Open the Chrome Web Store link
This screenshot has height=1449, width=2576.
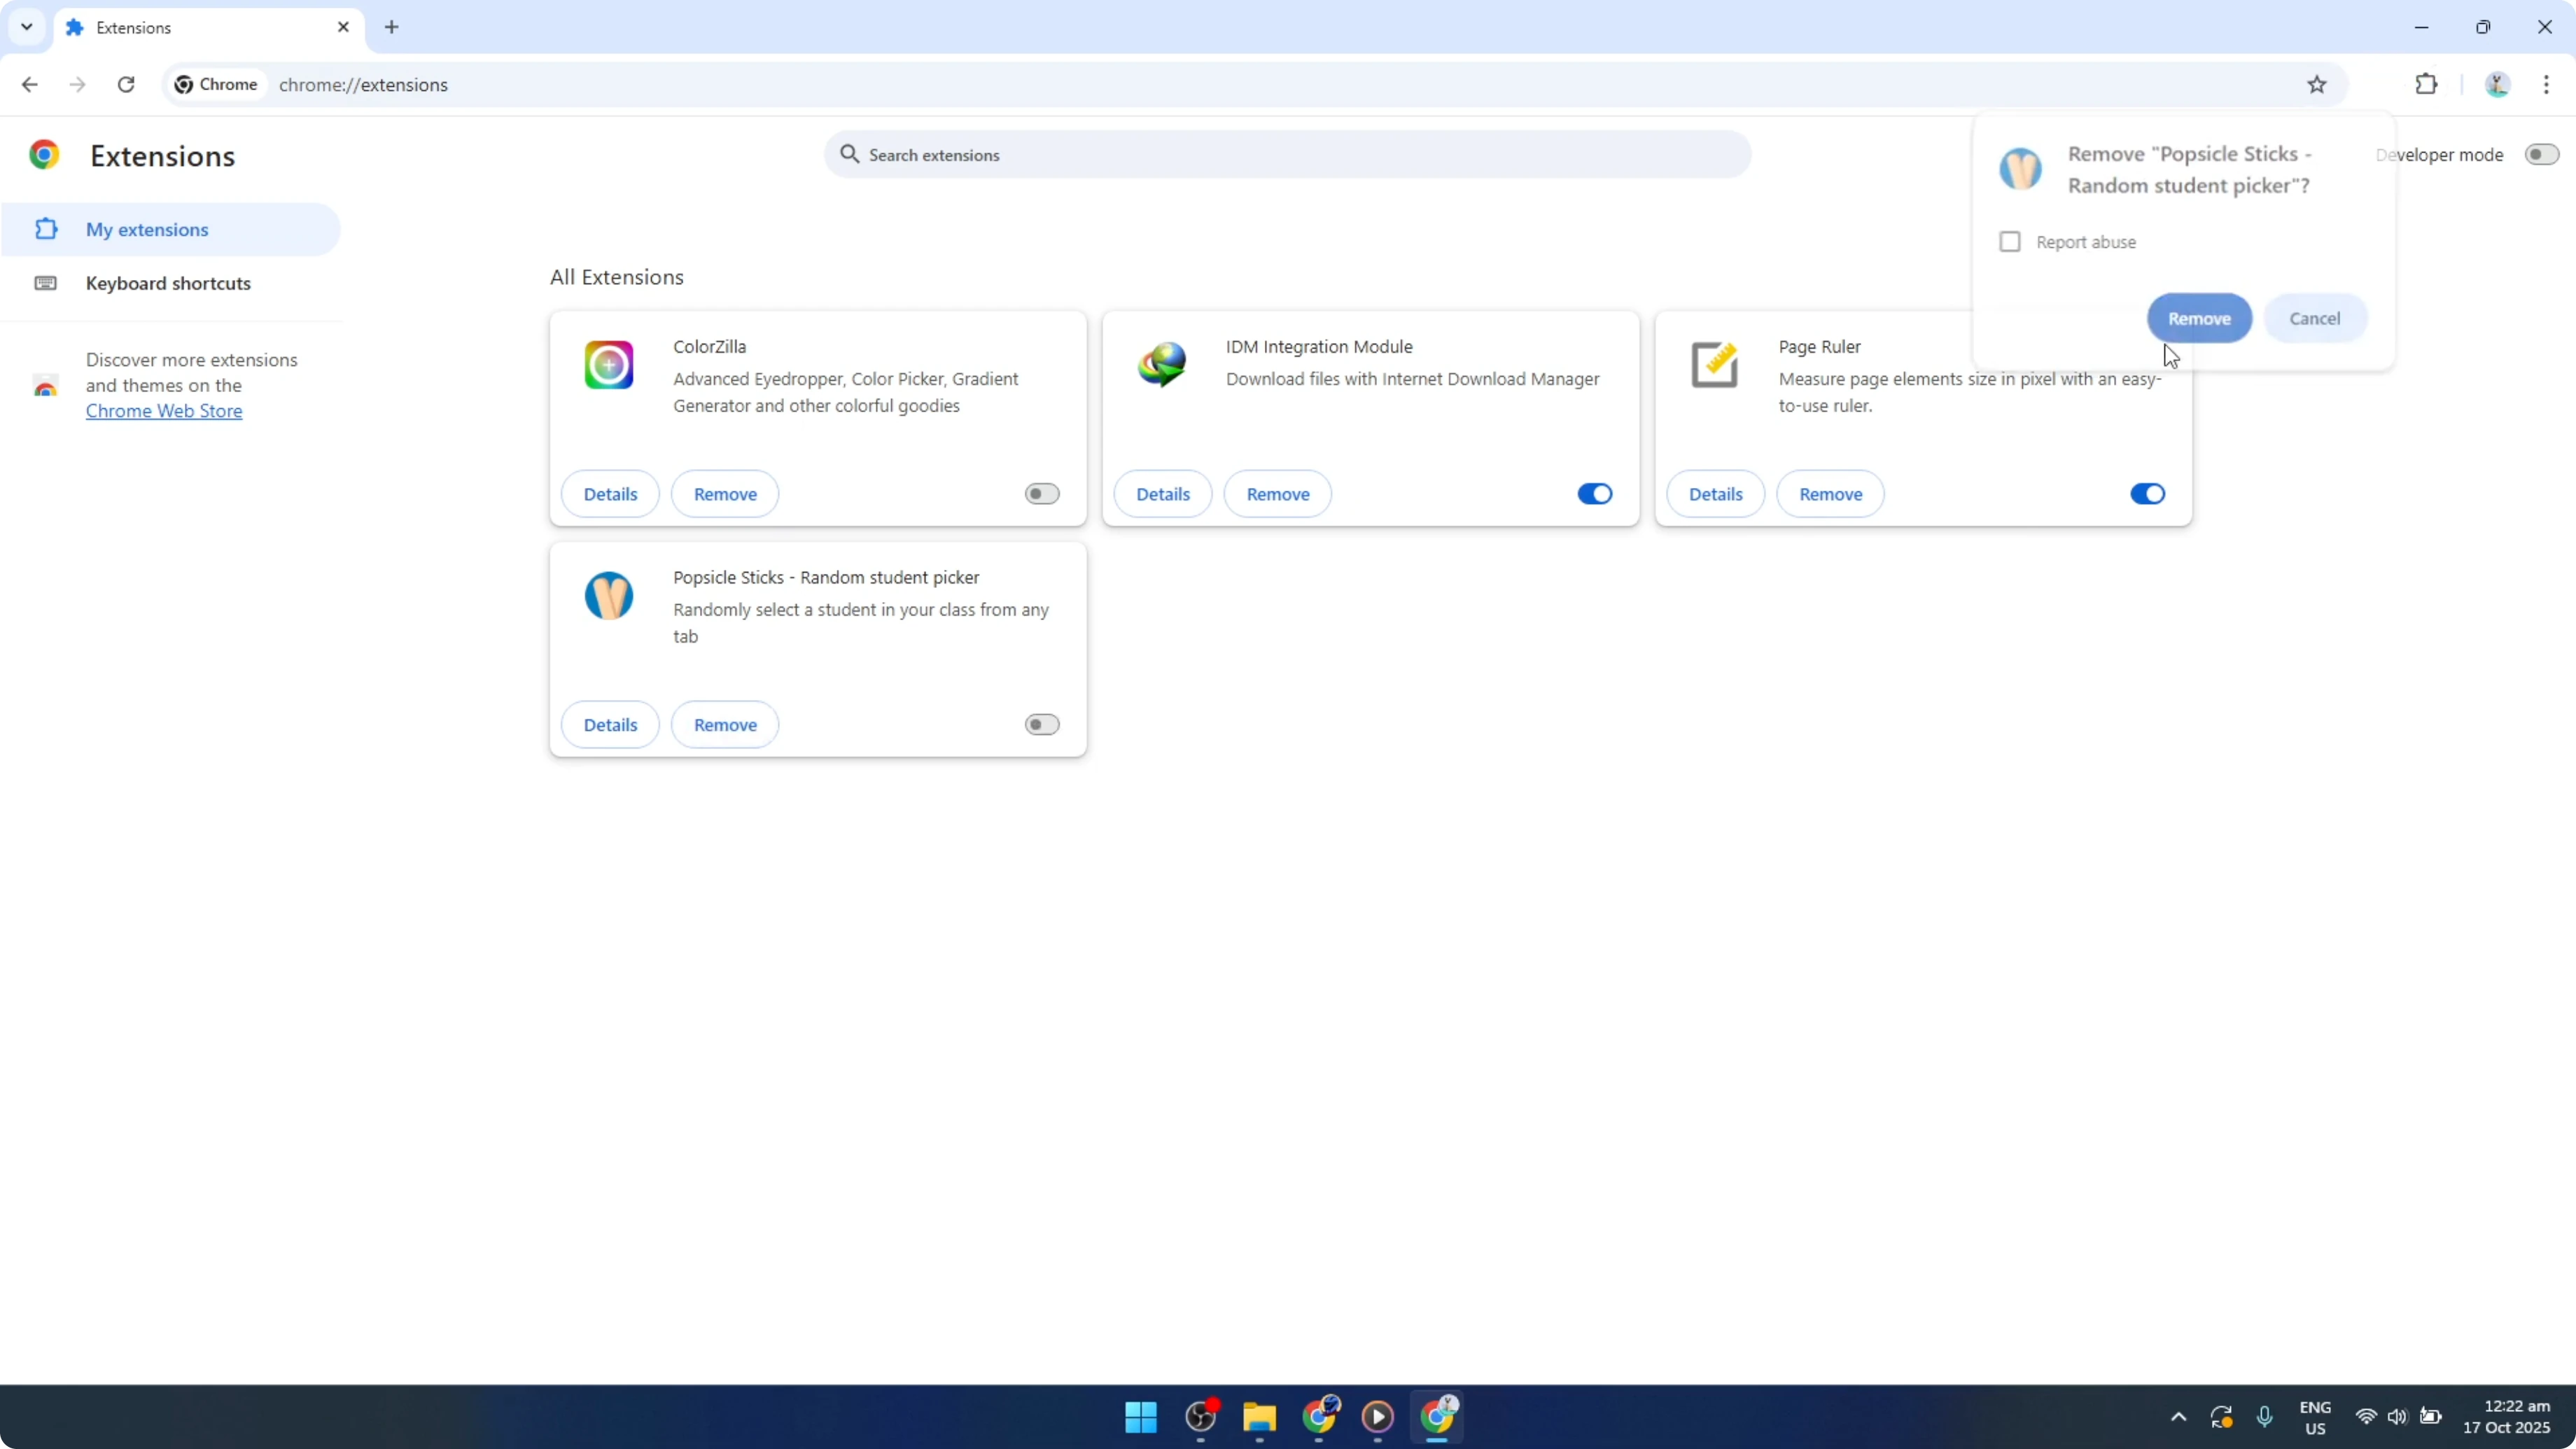(164, 410)
